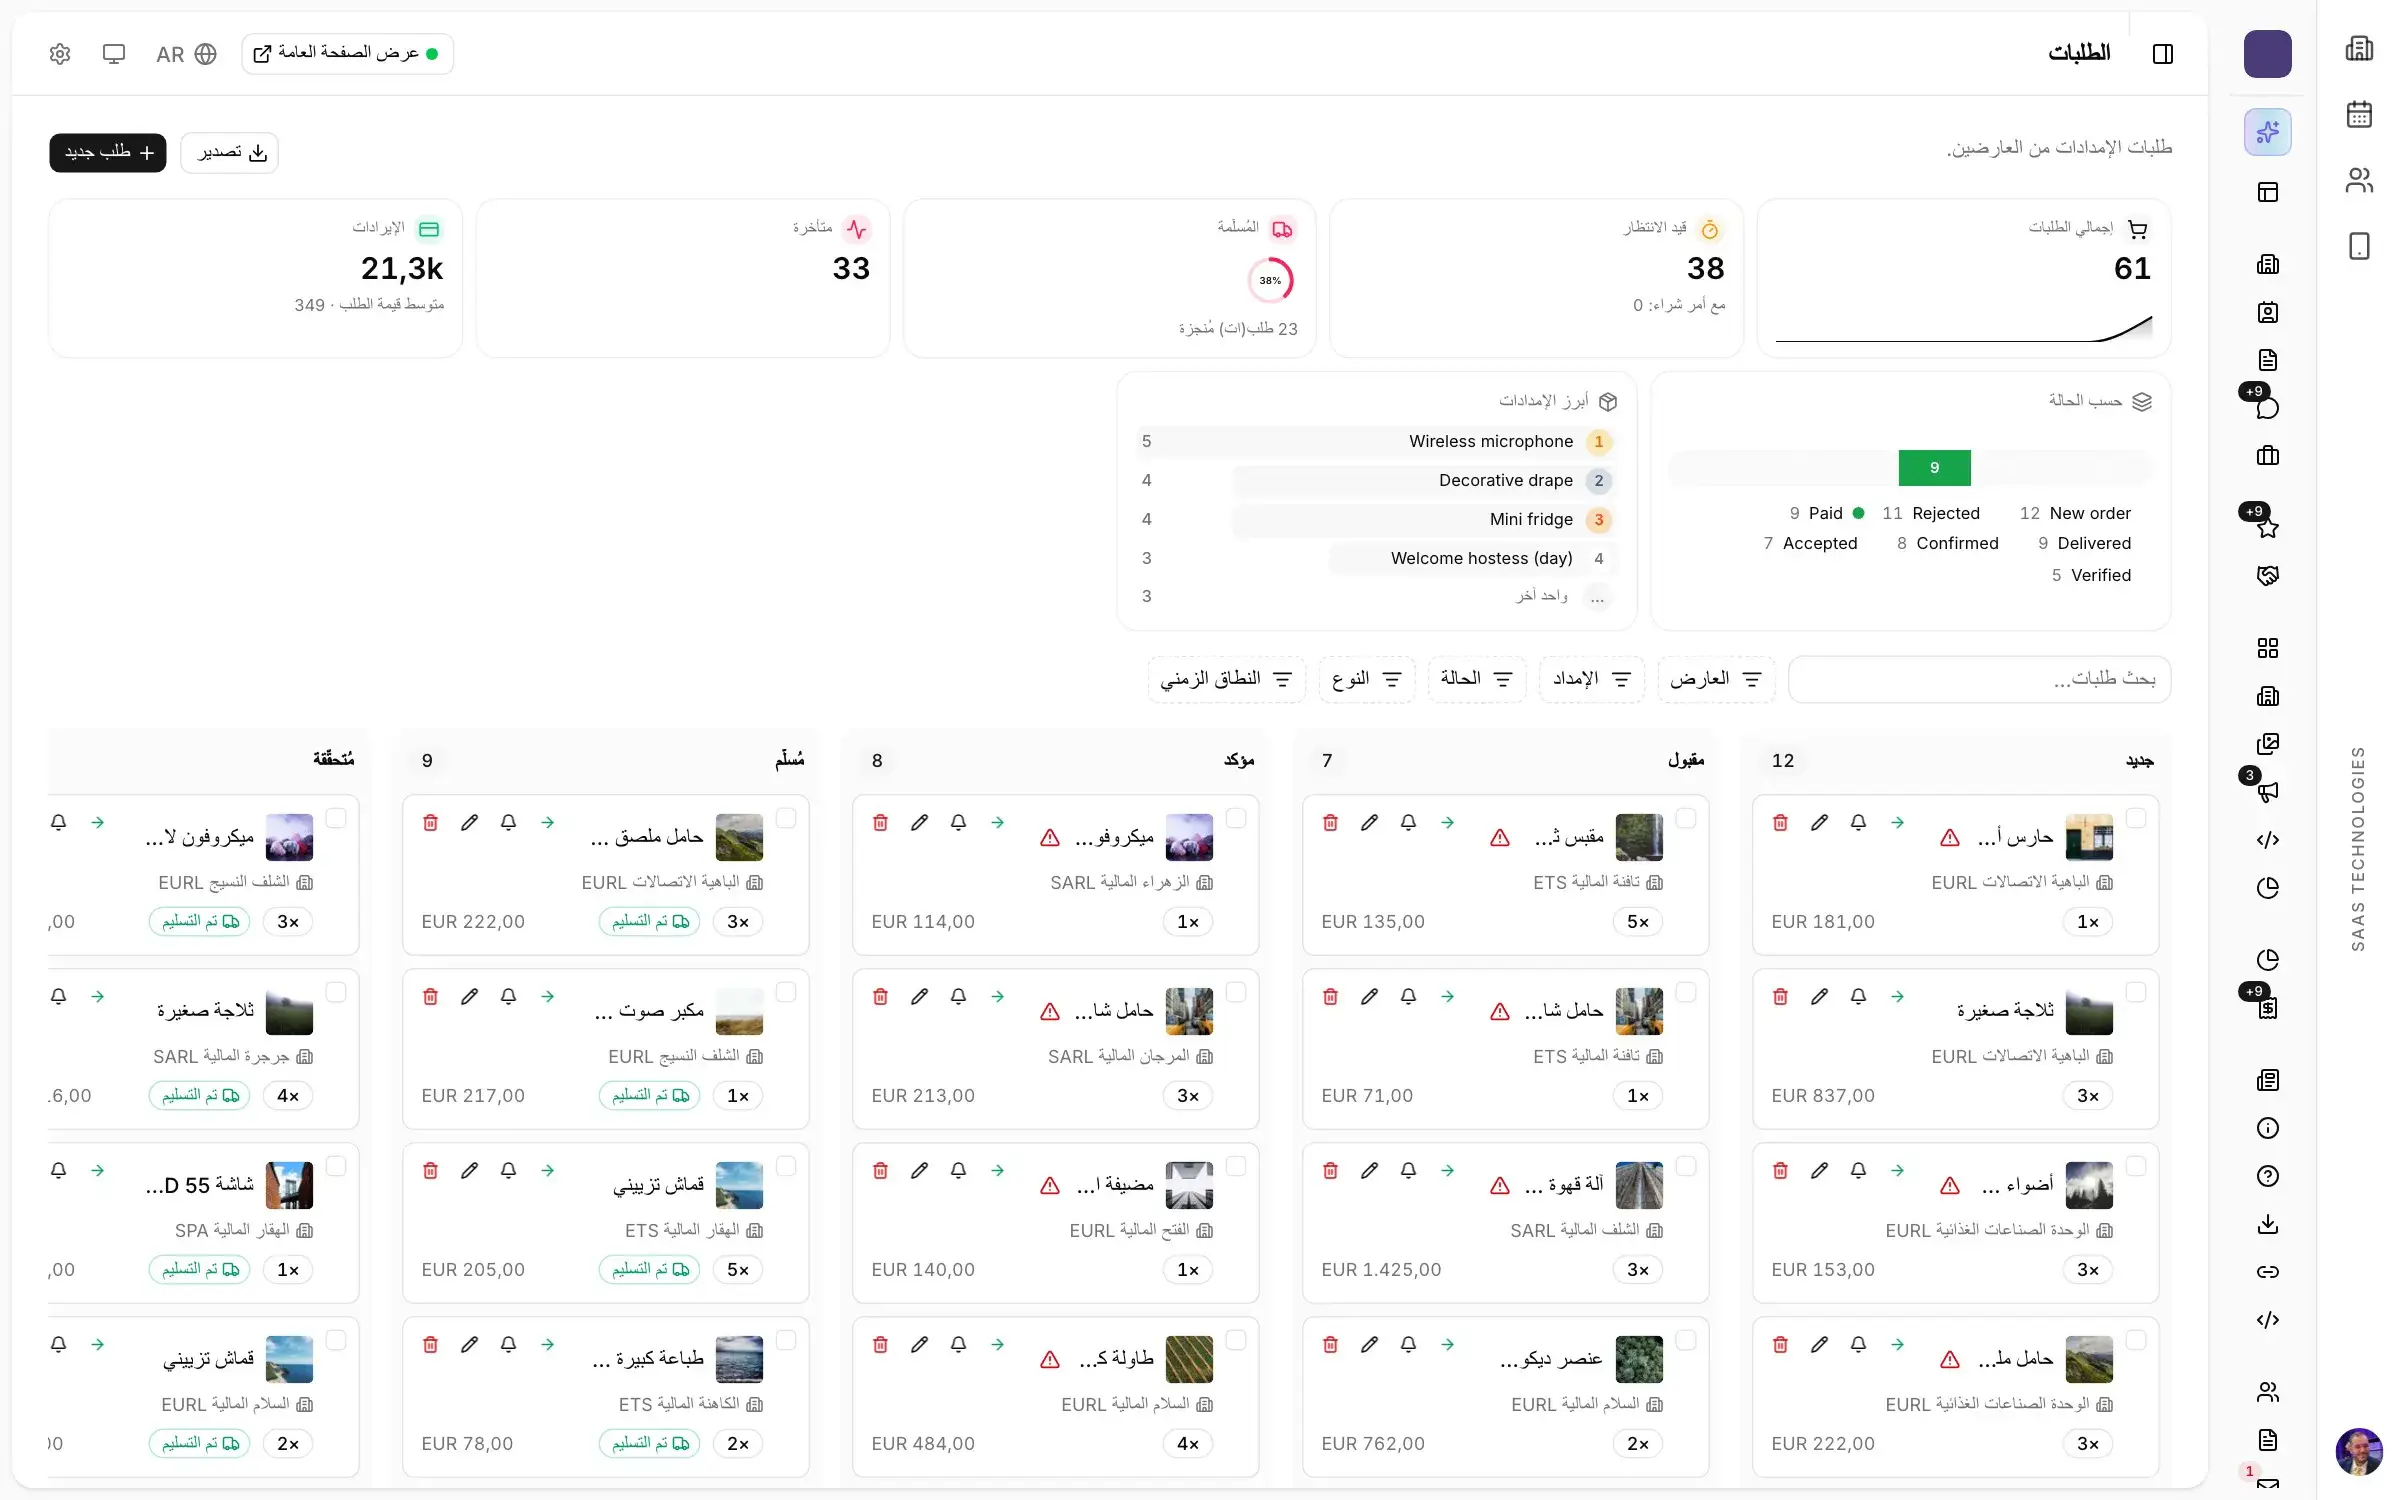Open the settings gear icon
Image resolution: width=2400 pixels, height=1500 pixels.
pyautogui.click(x=60, y=54)
